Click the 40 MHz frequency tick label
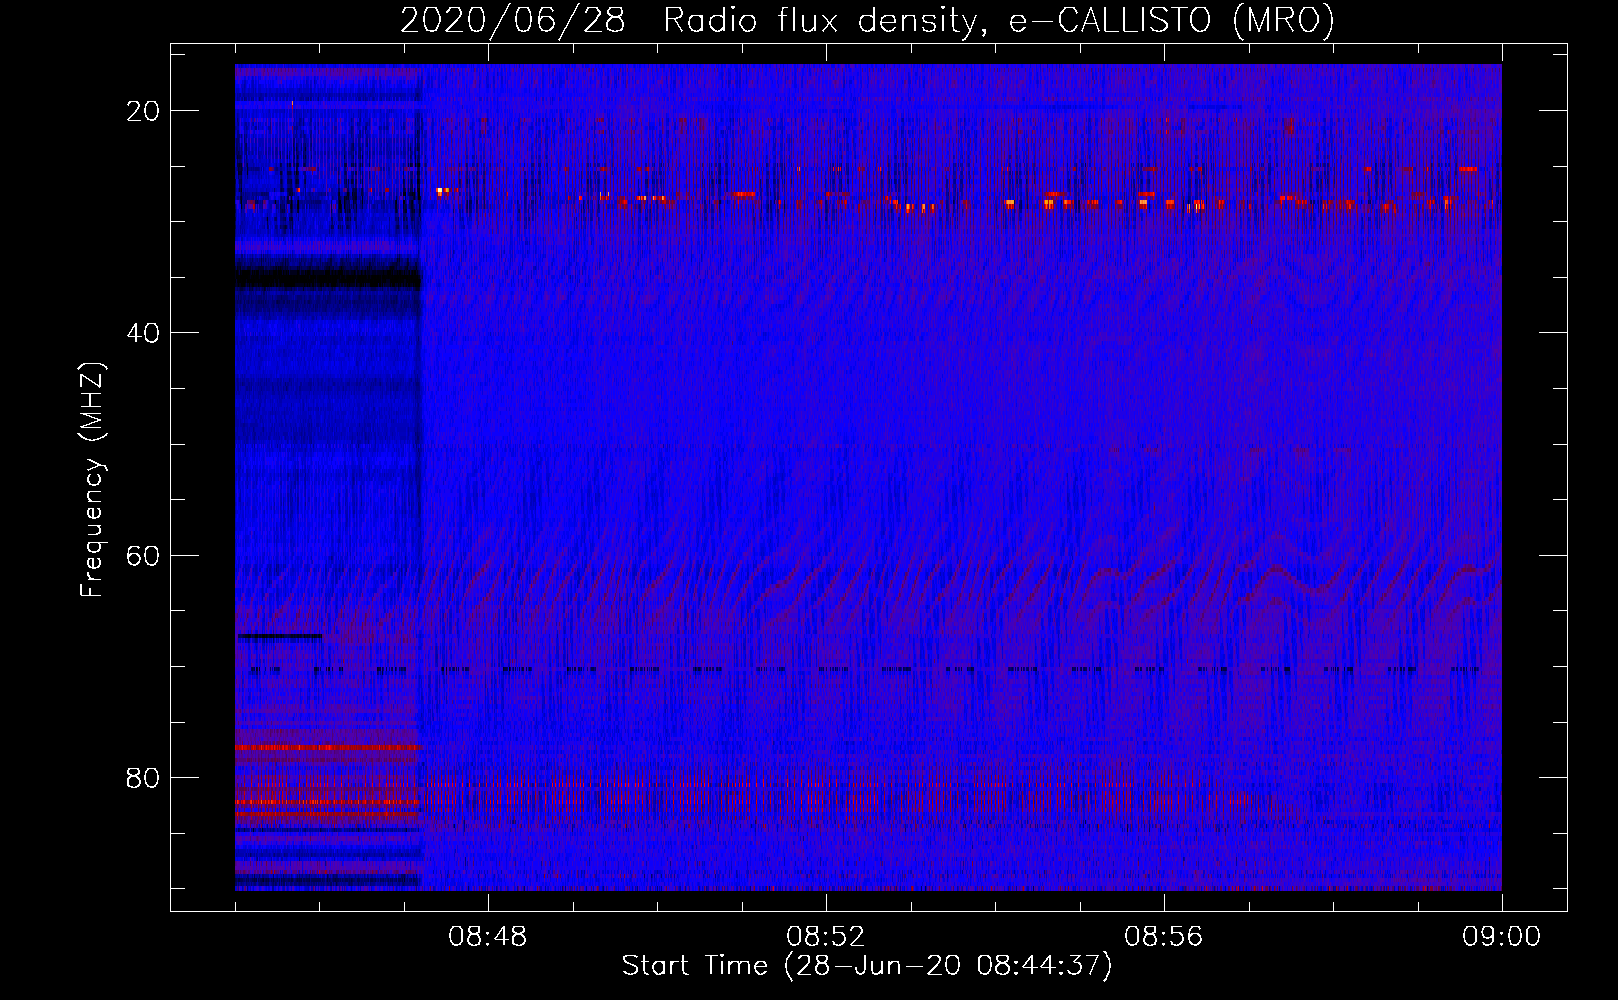The width and height of the screenshot is (1618, 1000). [x=143, y=333]
